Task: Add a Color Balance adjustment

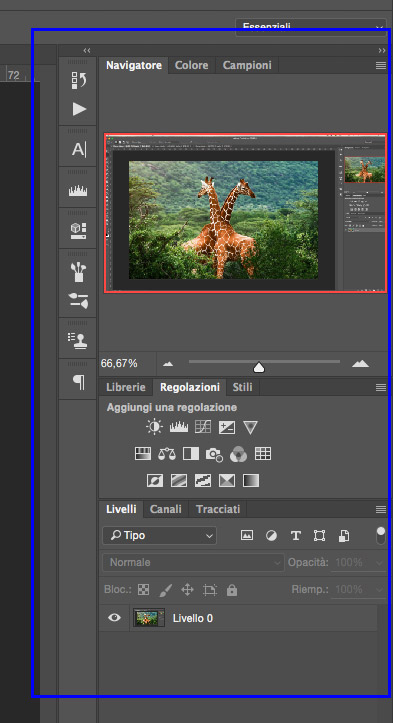Action: tap(167, 455)
